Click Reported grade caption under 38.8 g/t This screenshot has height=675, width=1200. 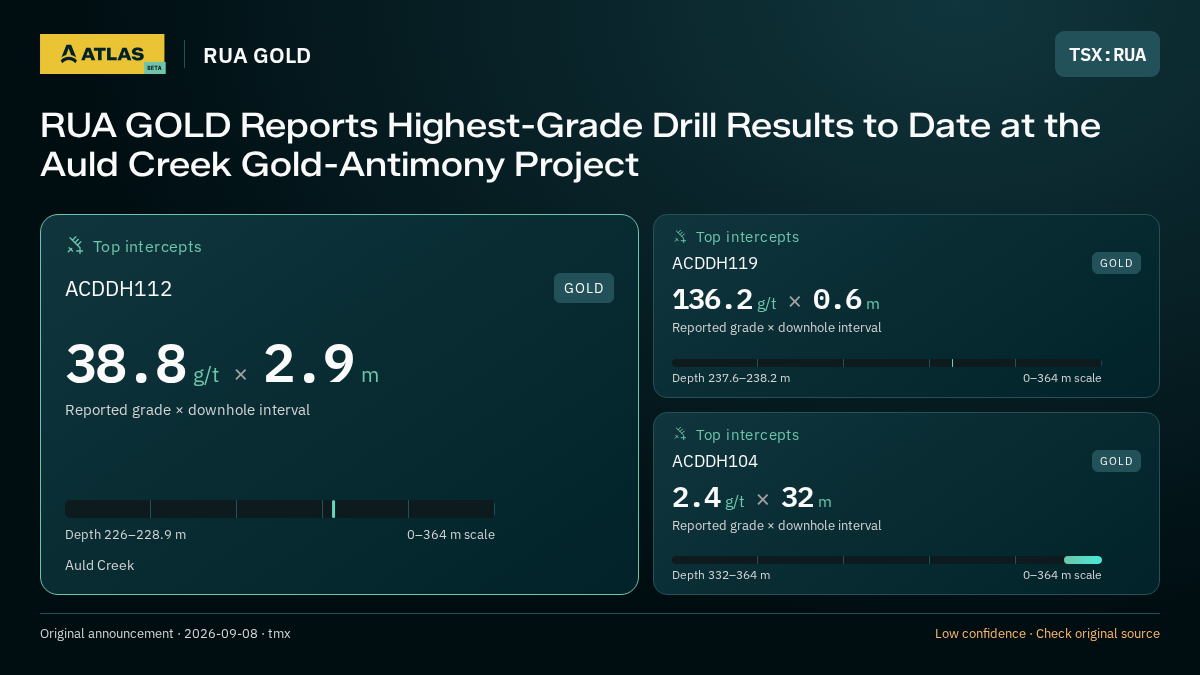coord(187,410)
